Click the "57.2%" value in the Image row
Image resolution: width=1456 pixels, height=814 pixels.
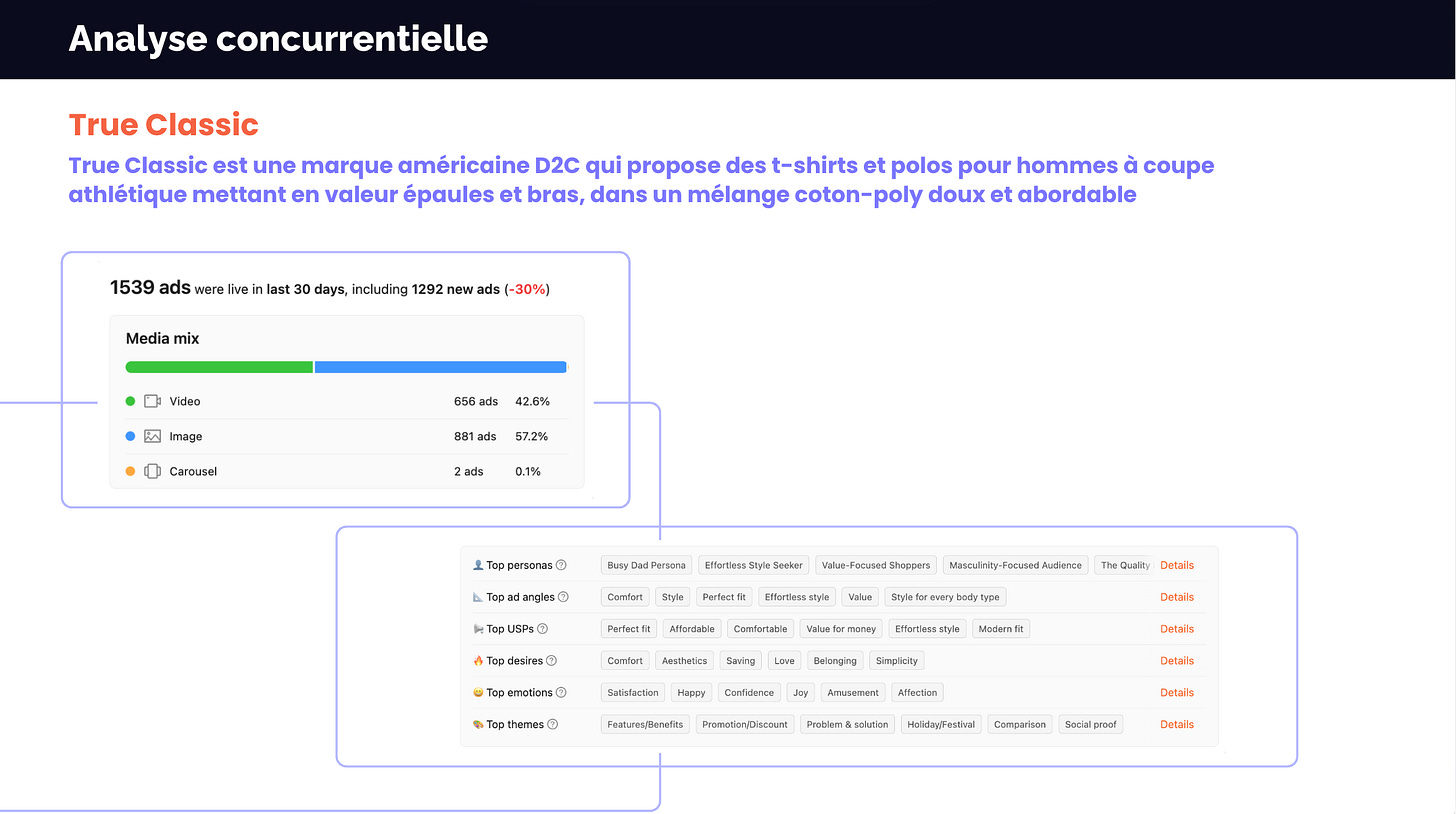point(532,436)
